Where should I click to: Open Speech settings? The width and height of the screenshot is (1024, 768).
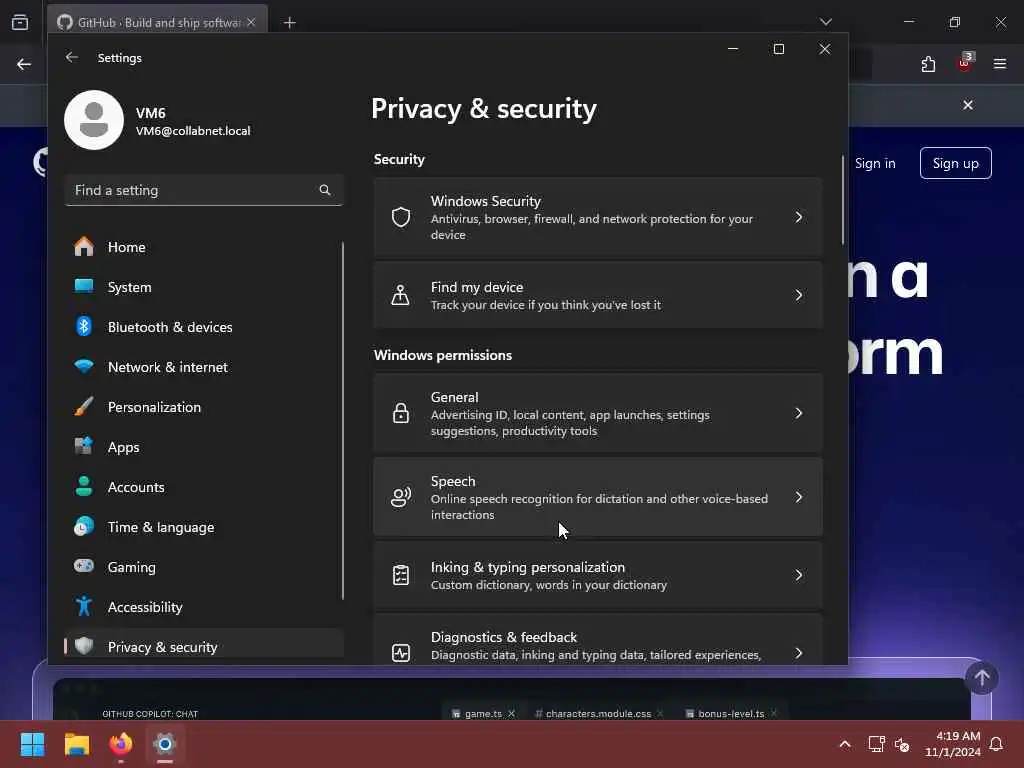pos(598,497)
